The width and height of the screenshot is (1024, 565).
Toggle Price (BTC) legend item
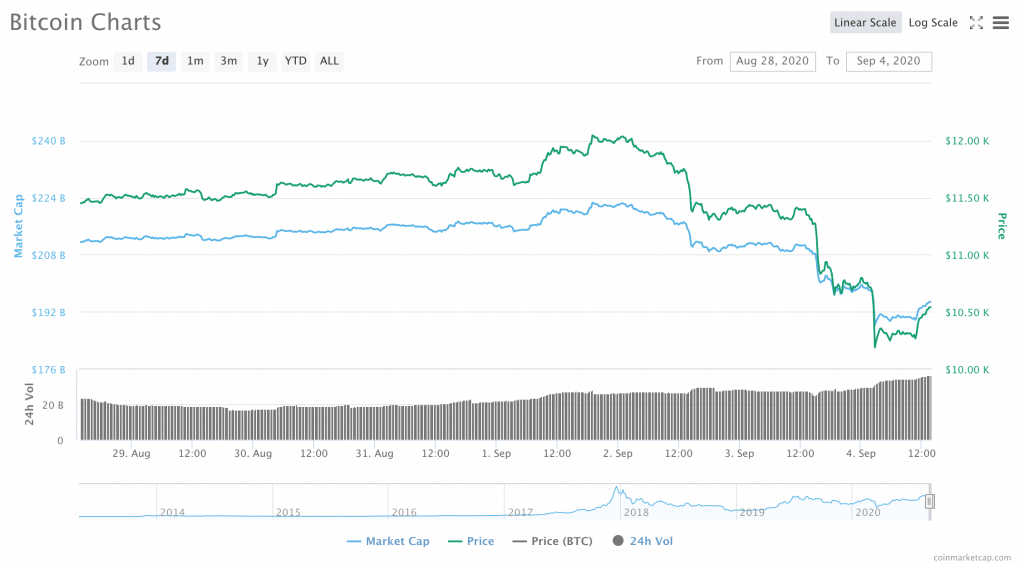click(553, 541)
